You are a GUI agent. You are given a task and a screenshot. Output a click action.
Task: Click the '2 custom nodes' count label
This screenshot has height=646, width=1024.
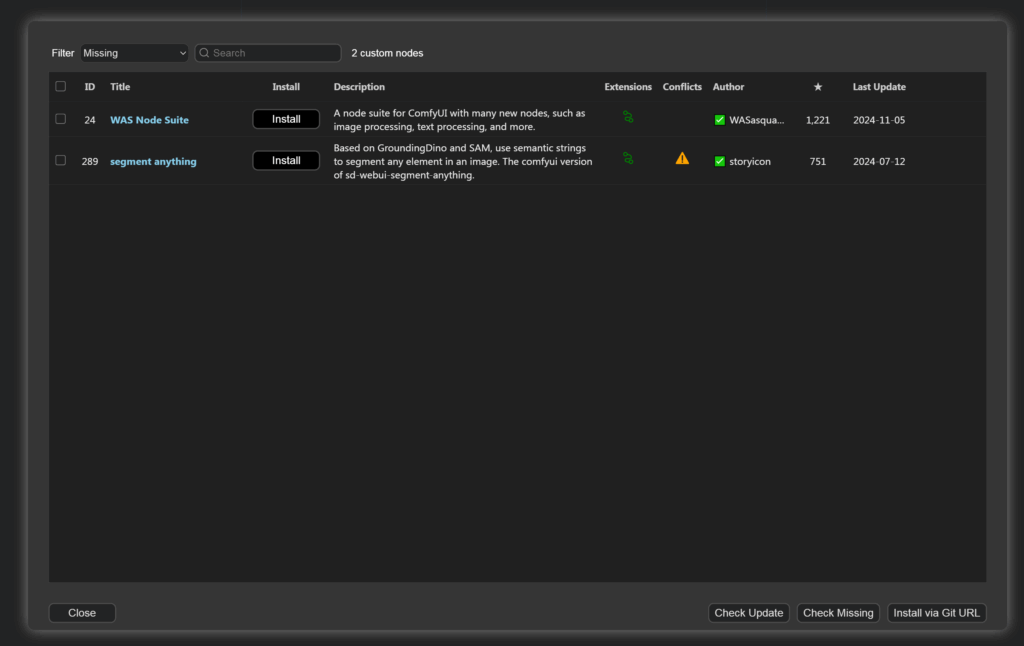pyautogui.click(x=387, y=53)
